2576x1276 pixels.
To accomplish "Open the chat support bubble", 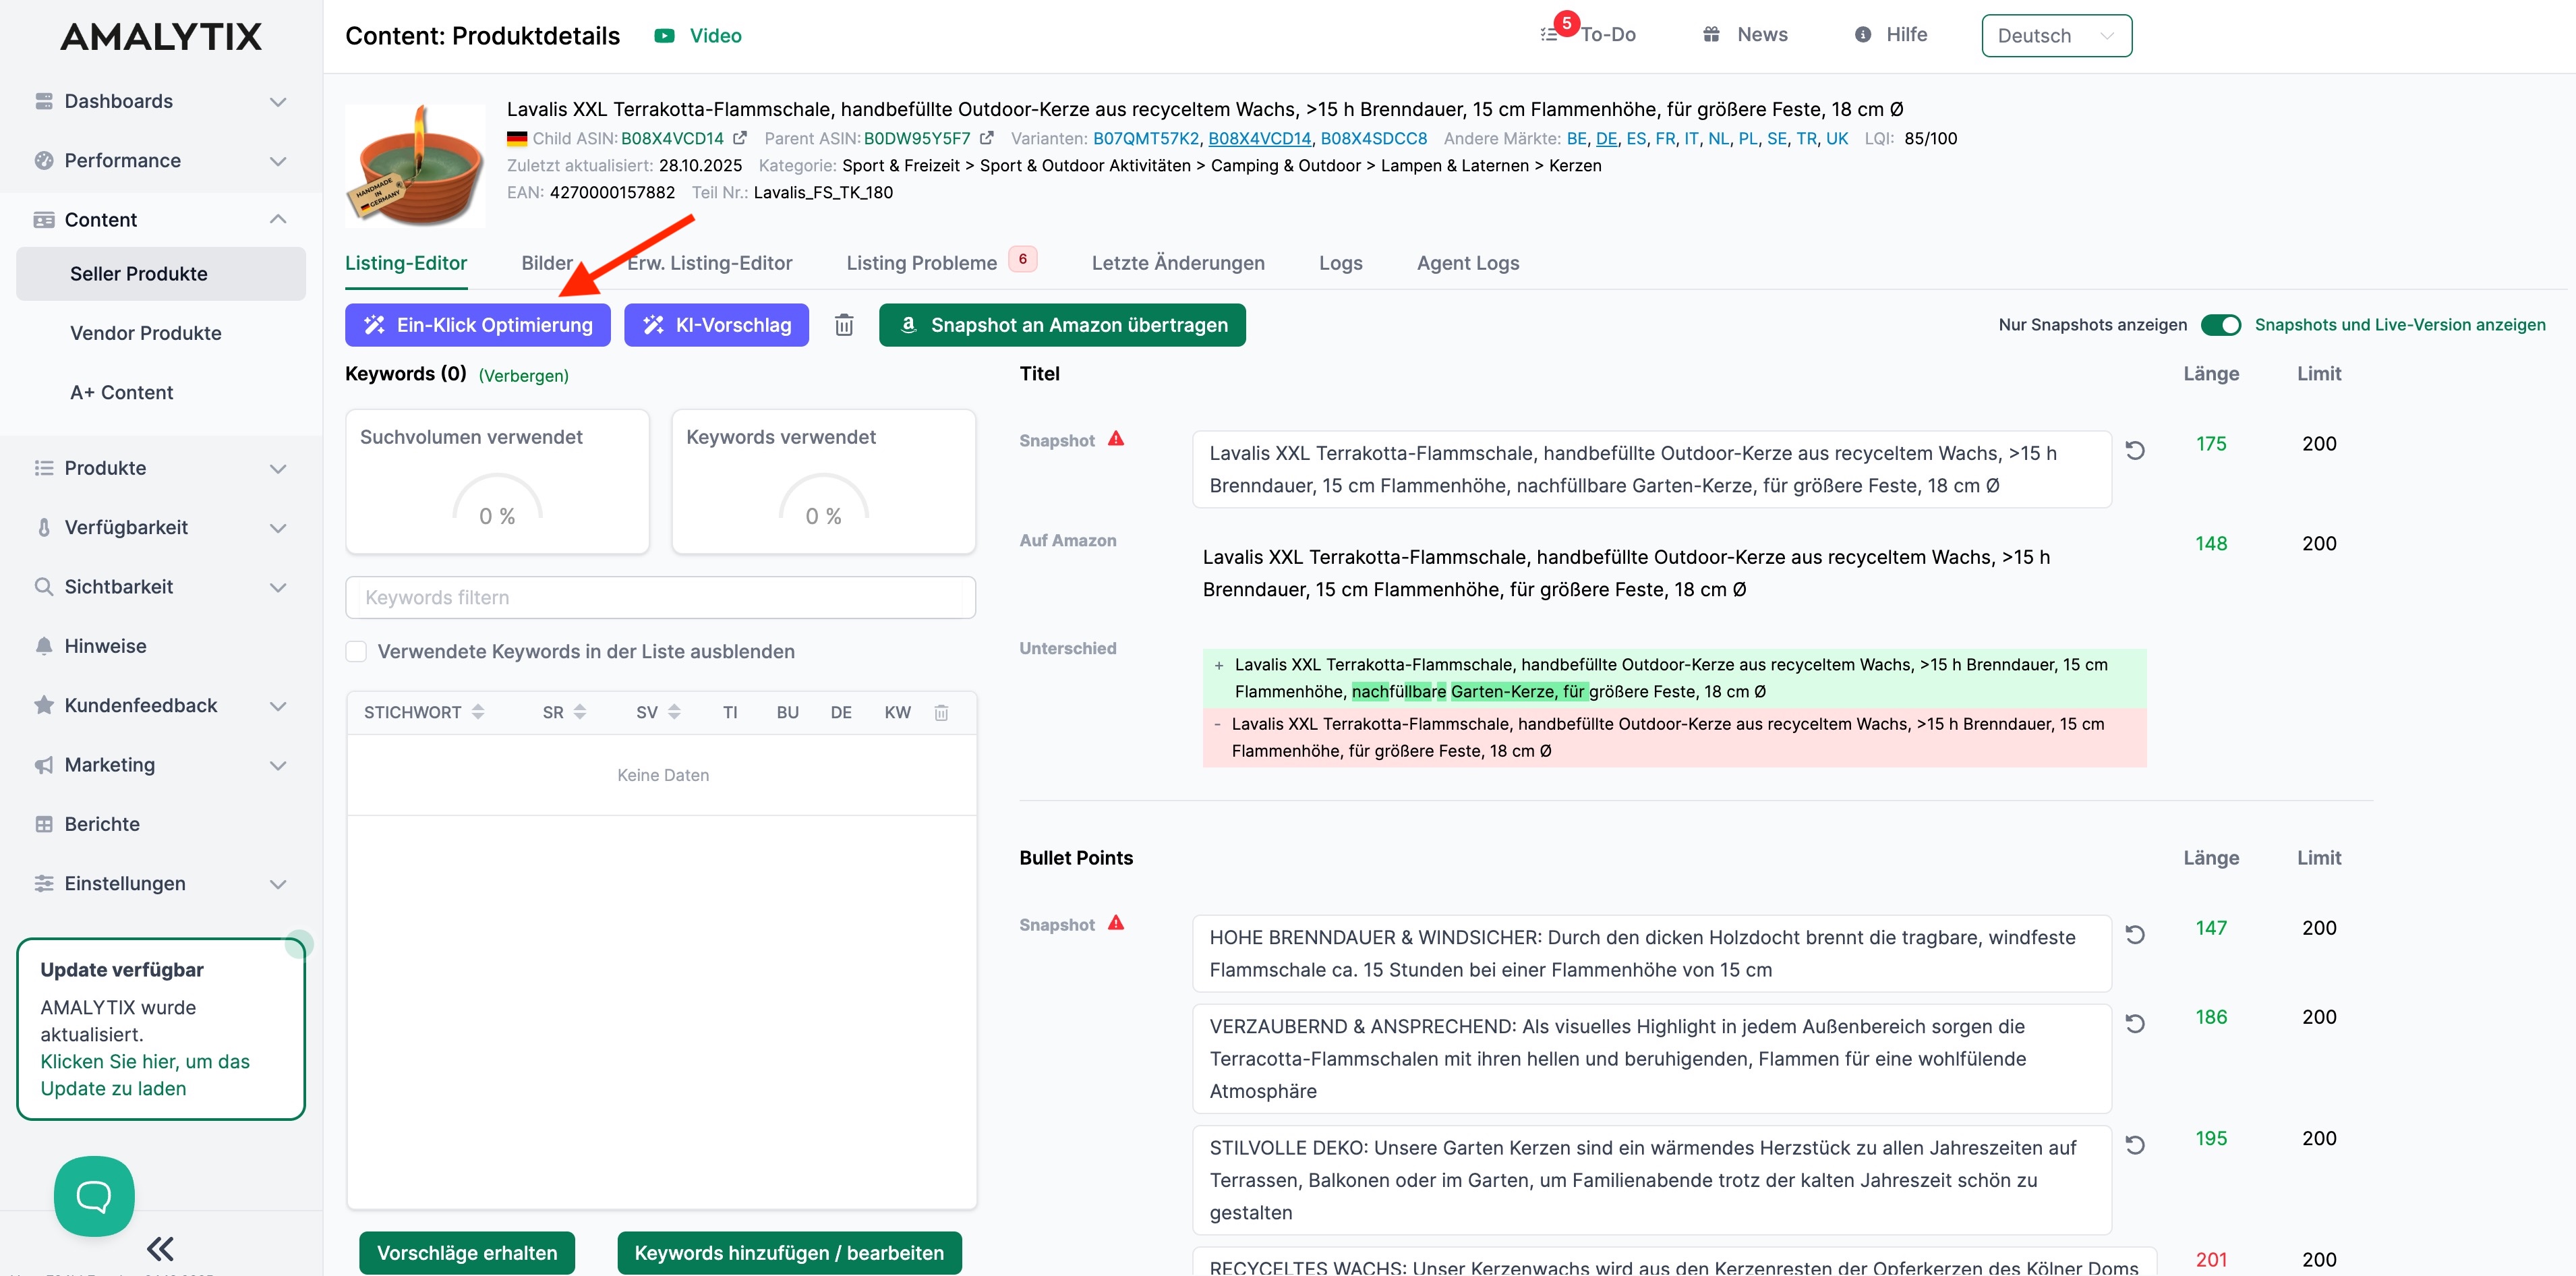I will (x=94, y=1196).
